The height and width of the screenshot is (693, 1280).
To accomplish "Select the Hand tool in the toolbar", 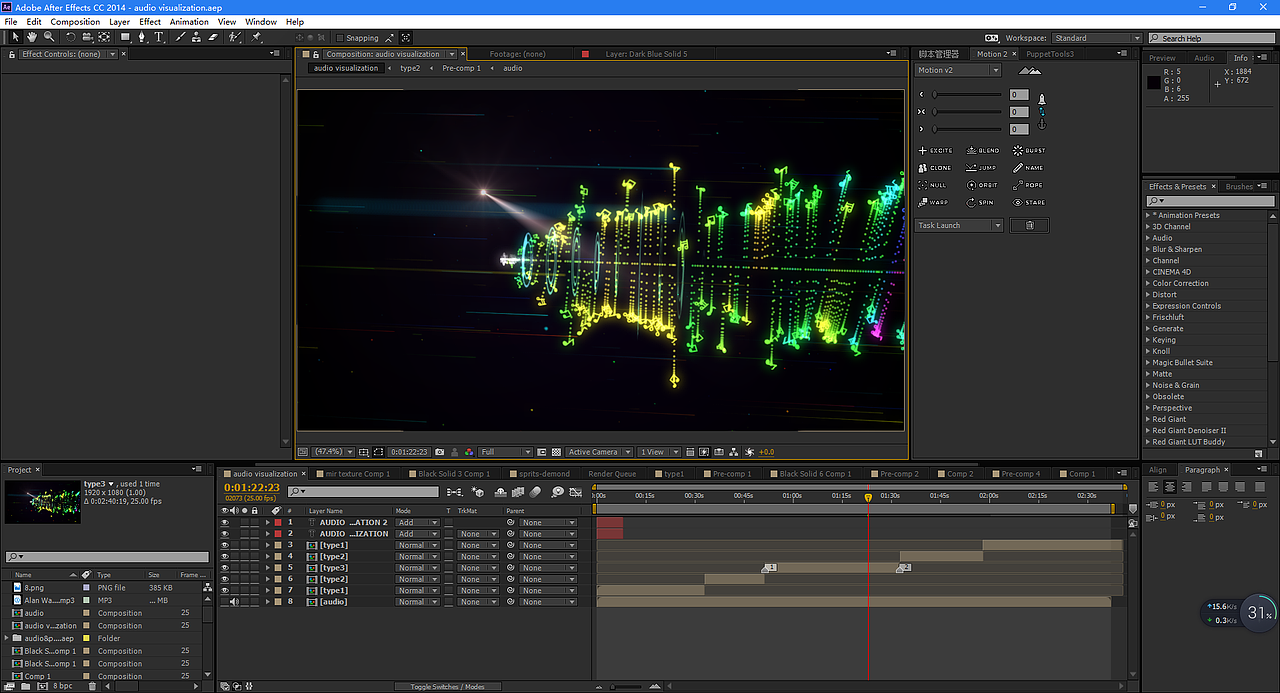I will click(32, 37).
